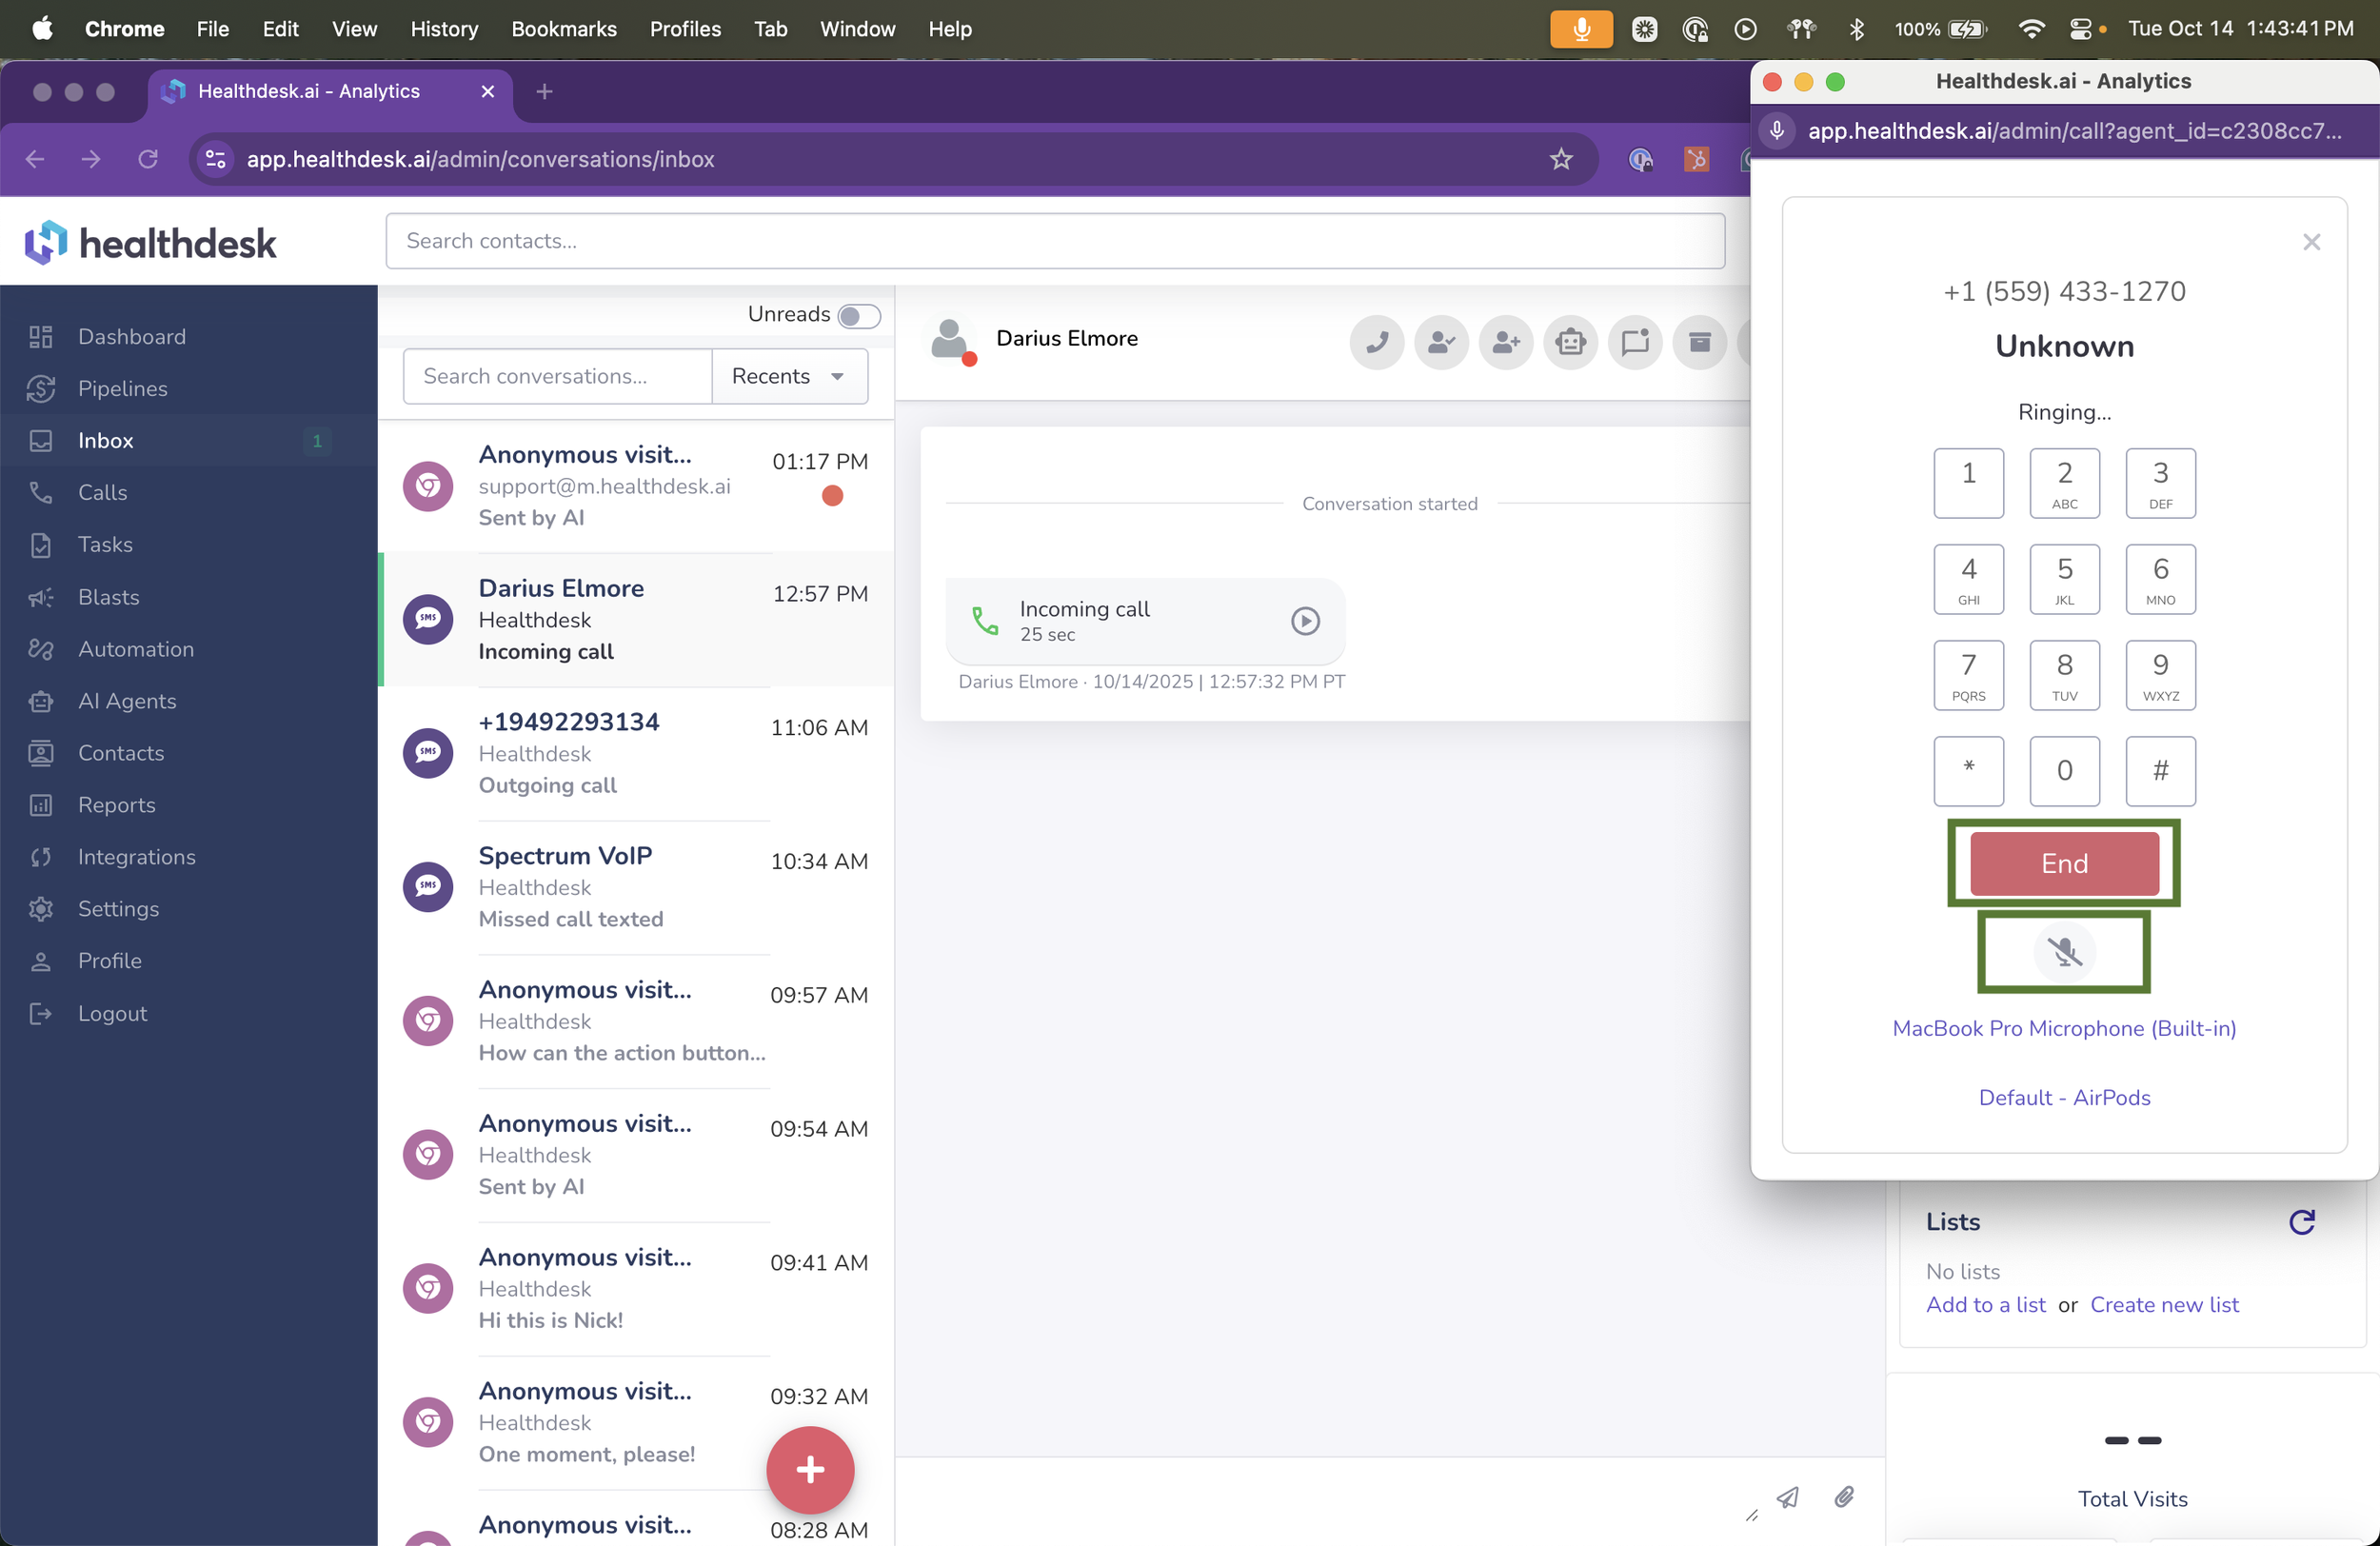
Task: Toggle the Unreads switch
Action: 858,316
